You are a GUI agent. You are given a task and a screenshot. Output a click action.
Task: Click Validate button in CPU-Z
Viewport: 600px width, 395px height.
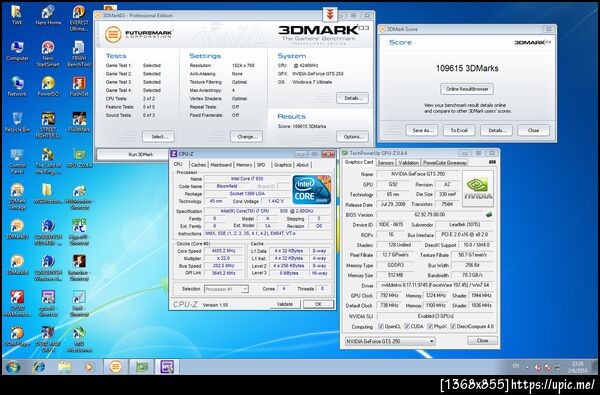point(285,304)
